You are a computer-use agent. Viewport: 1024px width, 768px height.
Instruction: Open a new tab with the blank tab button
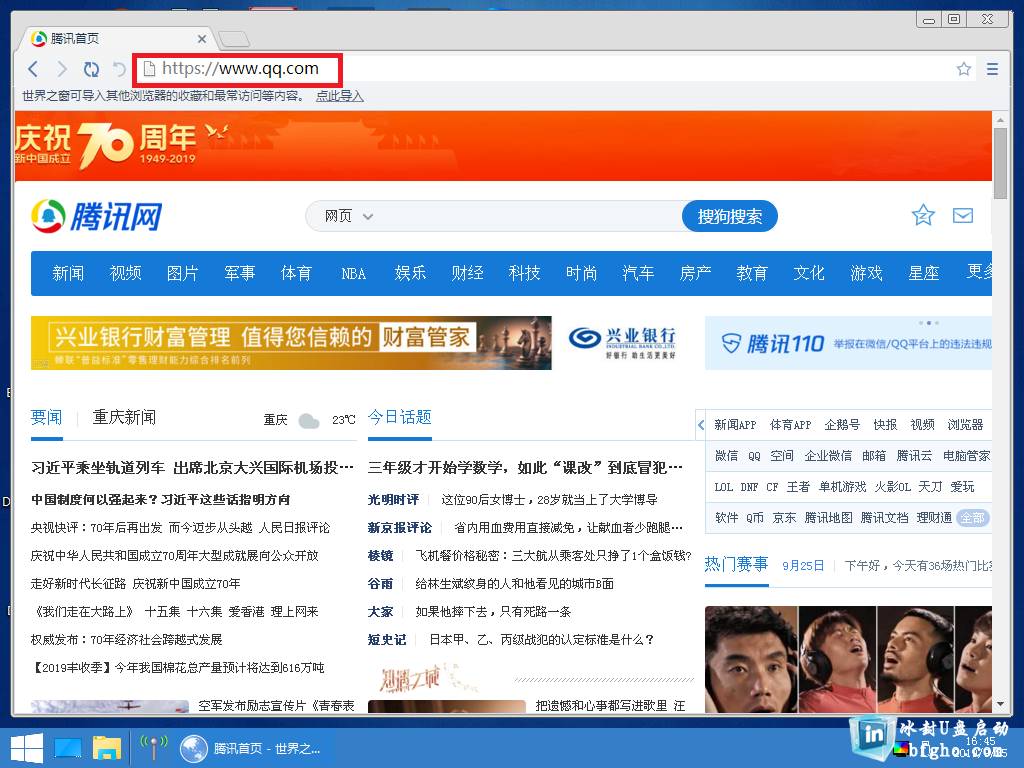click(x=234, y=39)
